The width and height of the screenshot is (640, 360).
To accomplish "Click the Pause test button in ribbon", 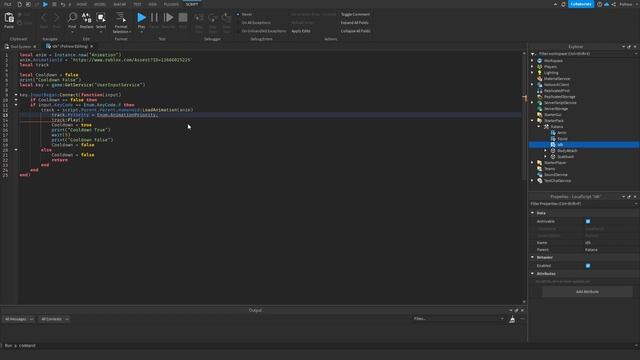I will (x=154, y=17).
